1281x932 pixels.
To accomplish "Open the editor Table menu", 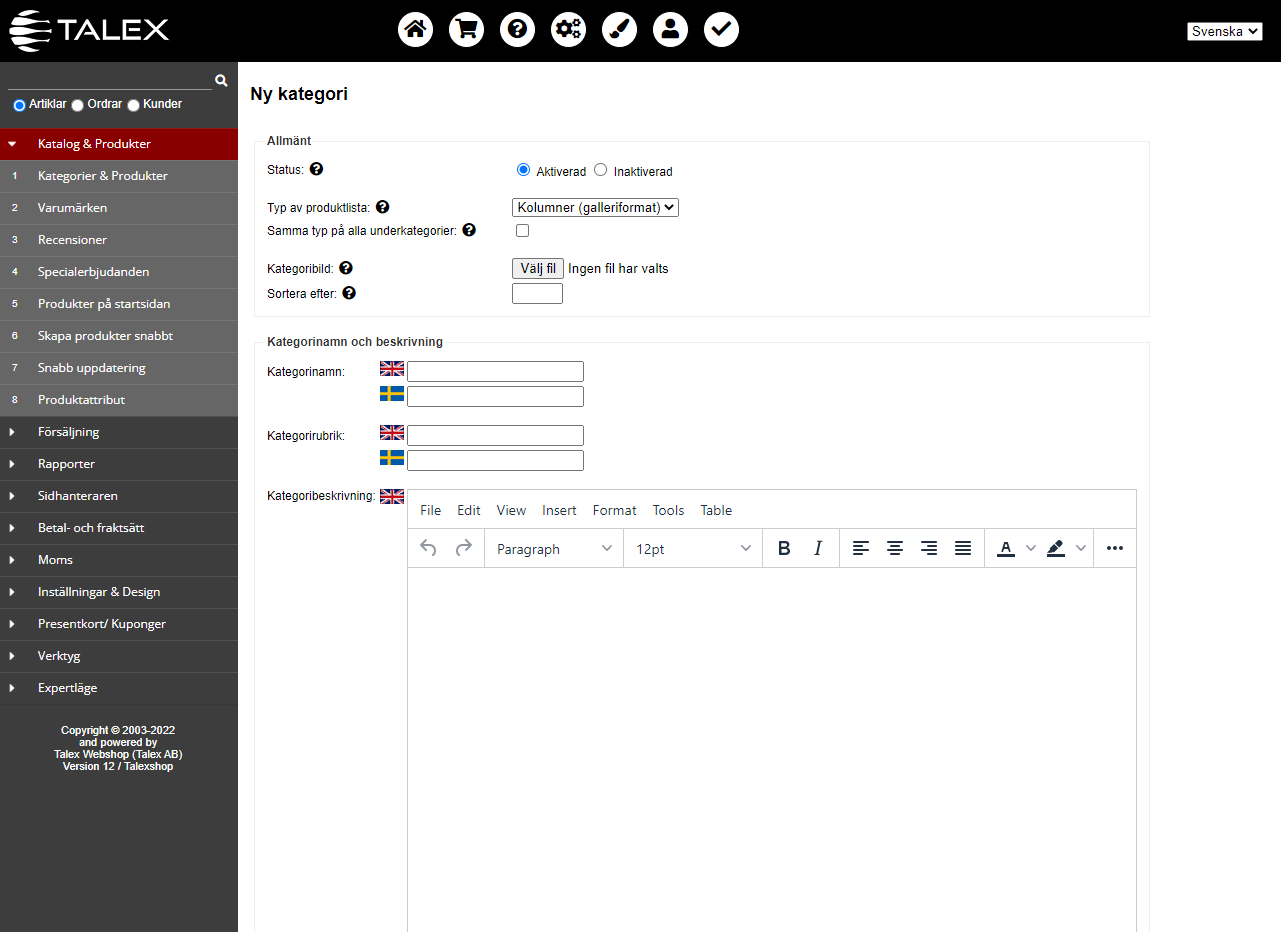I will pyautogui.click(x=716, y=510).
